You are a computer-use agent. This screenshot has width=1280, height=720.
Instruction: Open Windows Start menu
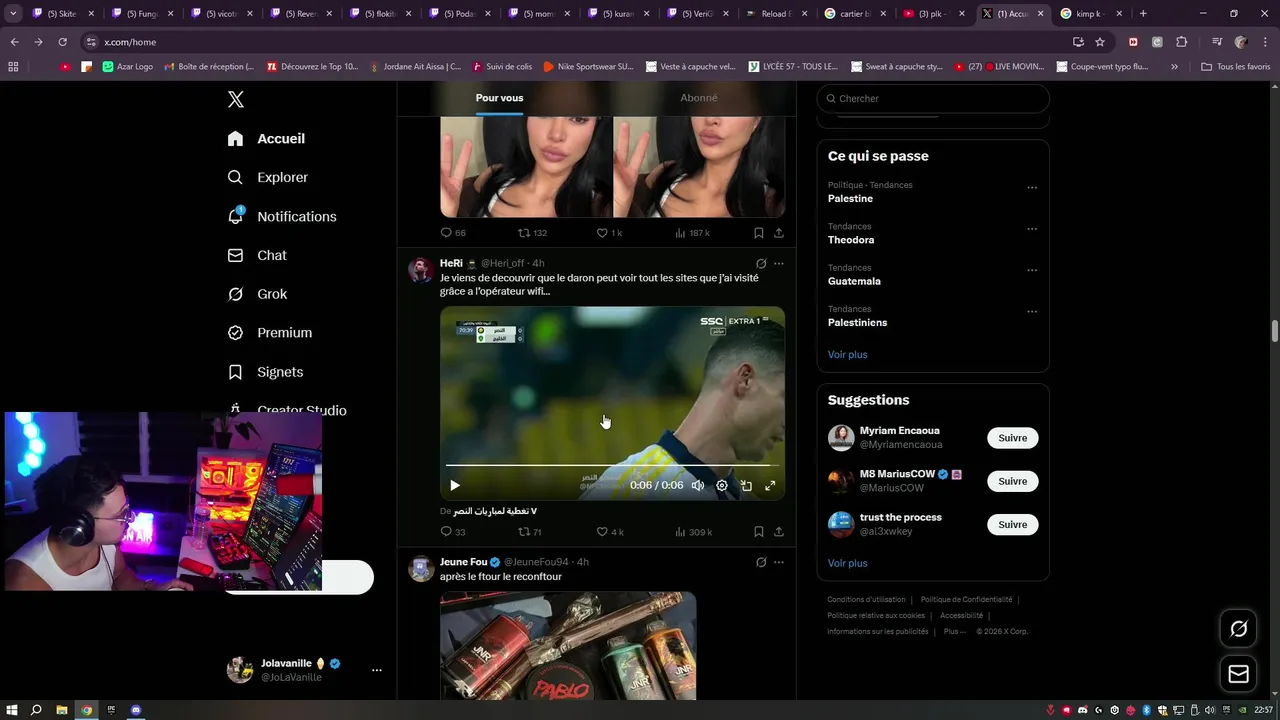click(12, 710)
